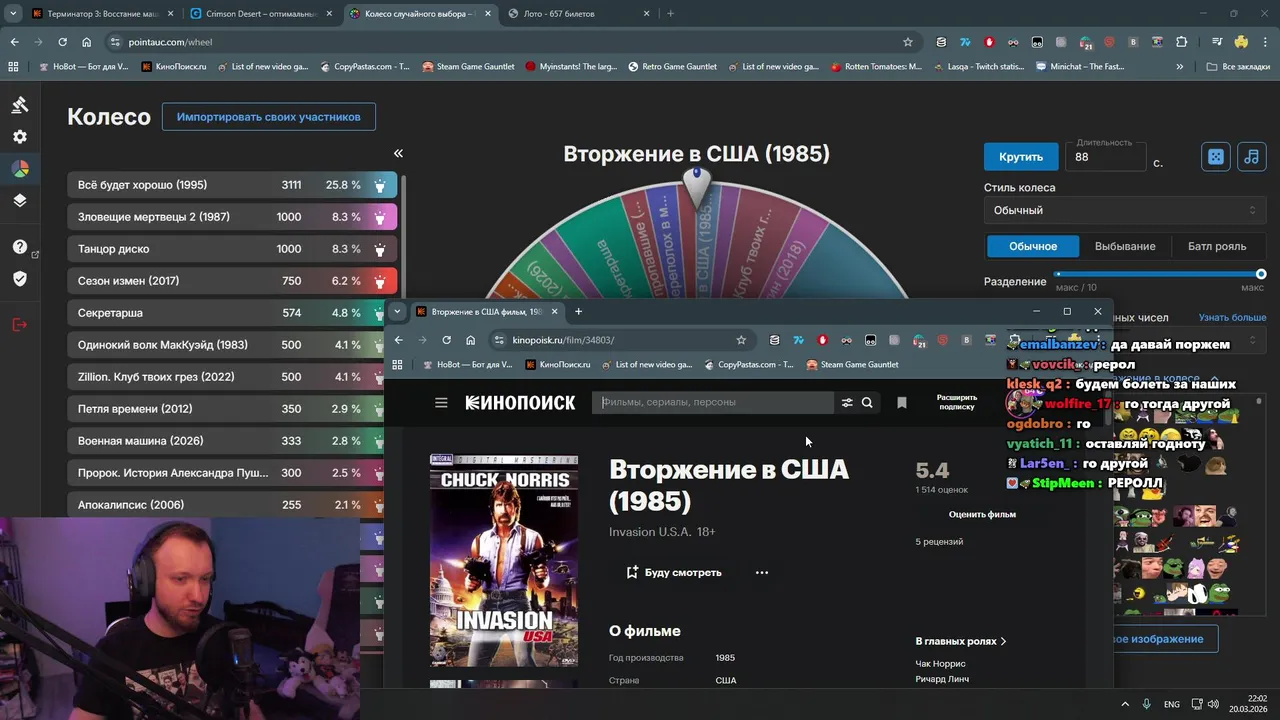Screen dimensions: 1280x720
Task: Select the Выбывание mode option
Action: [1125, 246]
